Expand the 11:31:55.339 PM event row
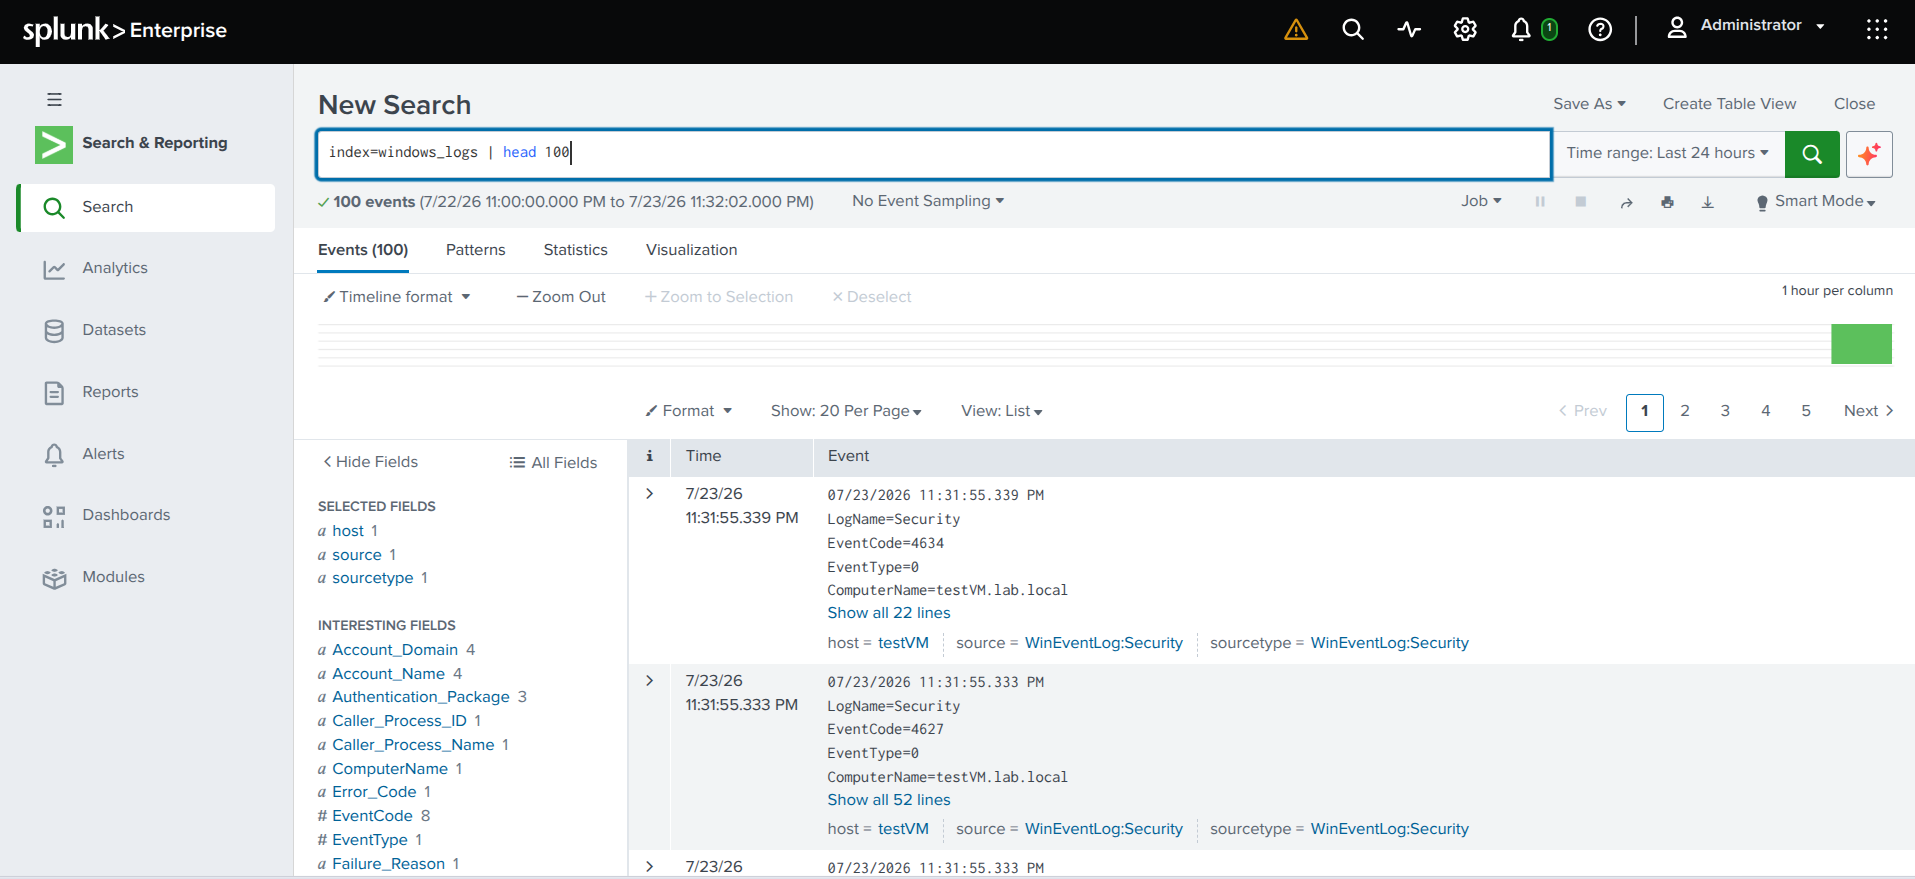 650,494
